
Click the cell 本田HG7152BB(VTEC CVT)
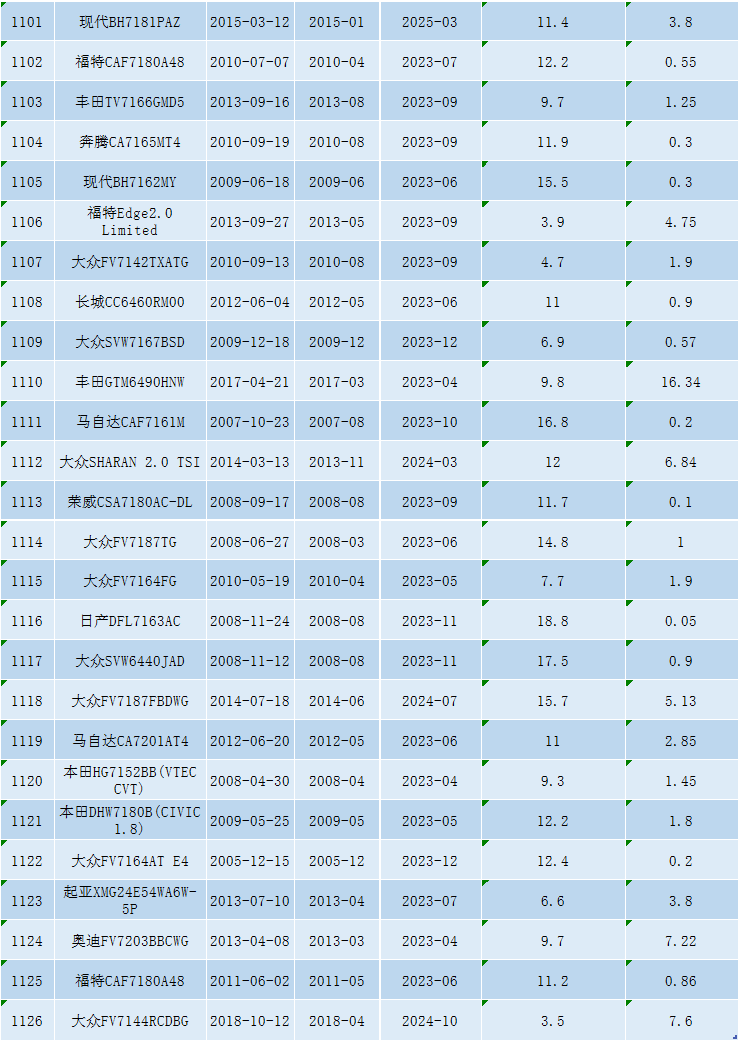tap(130, 781)
